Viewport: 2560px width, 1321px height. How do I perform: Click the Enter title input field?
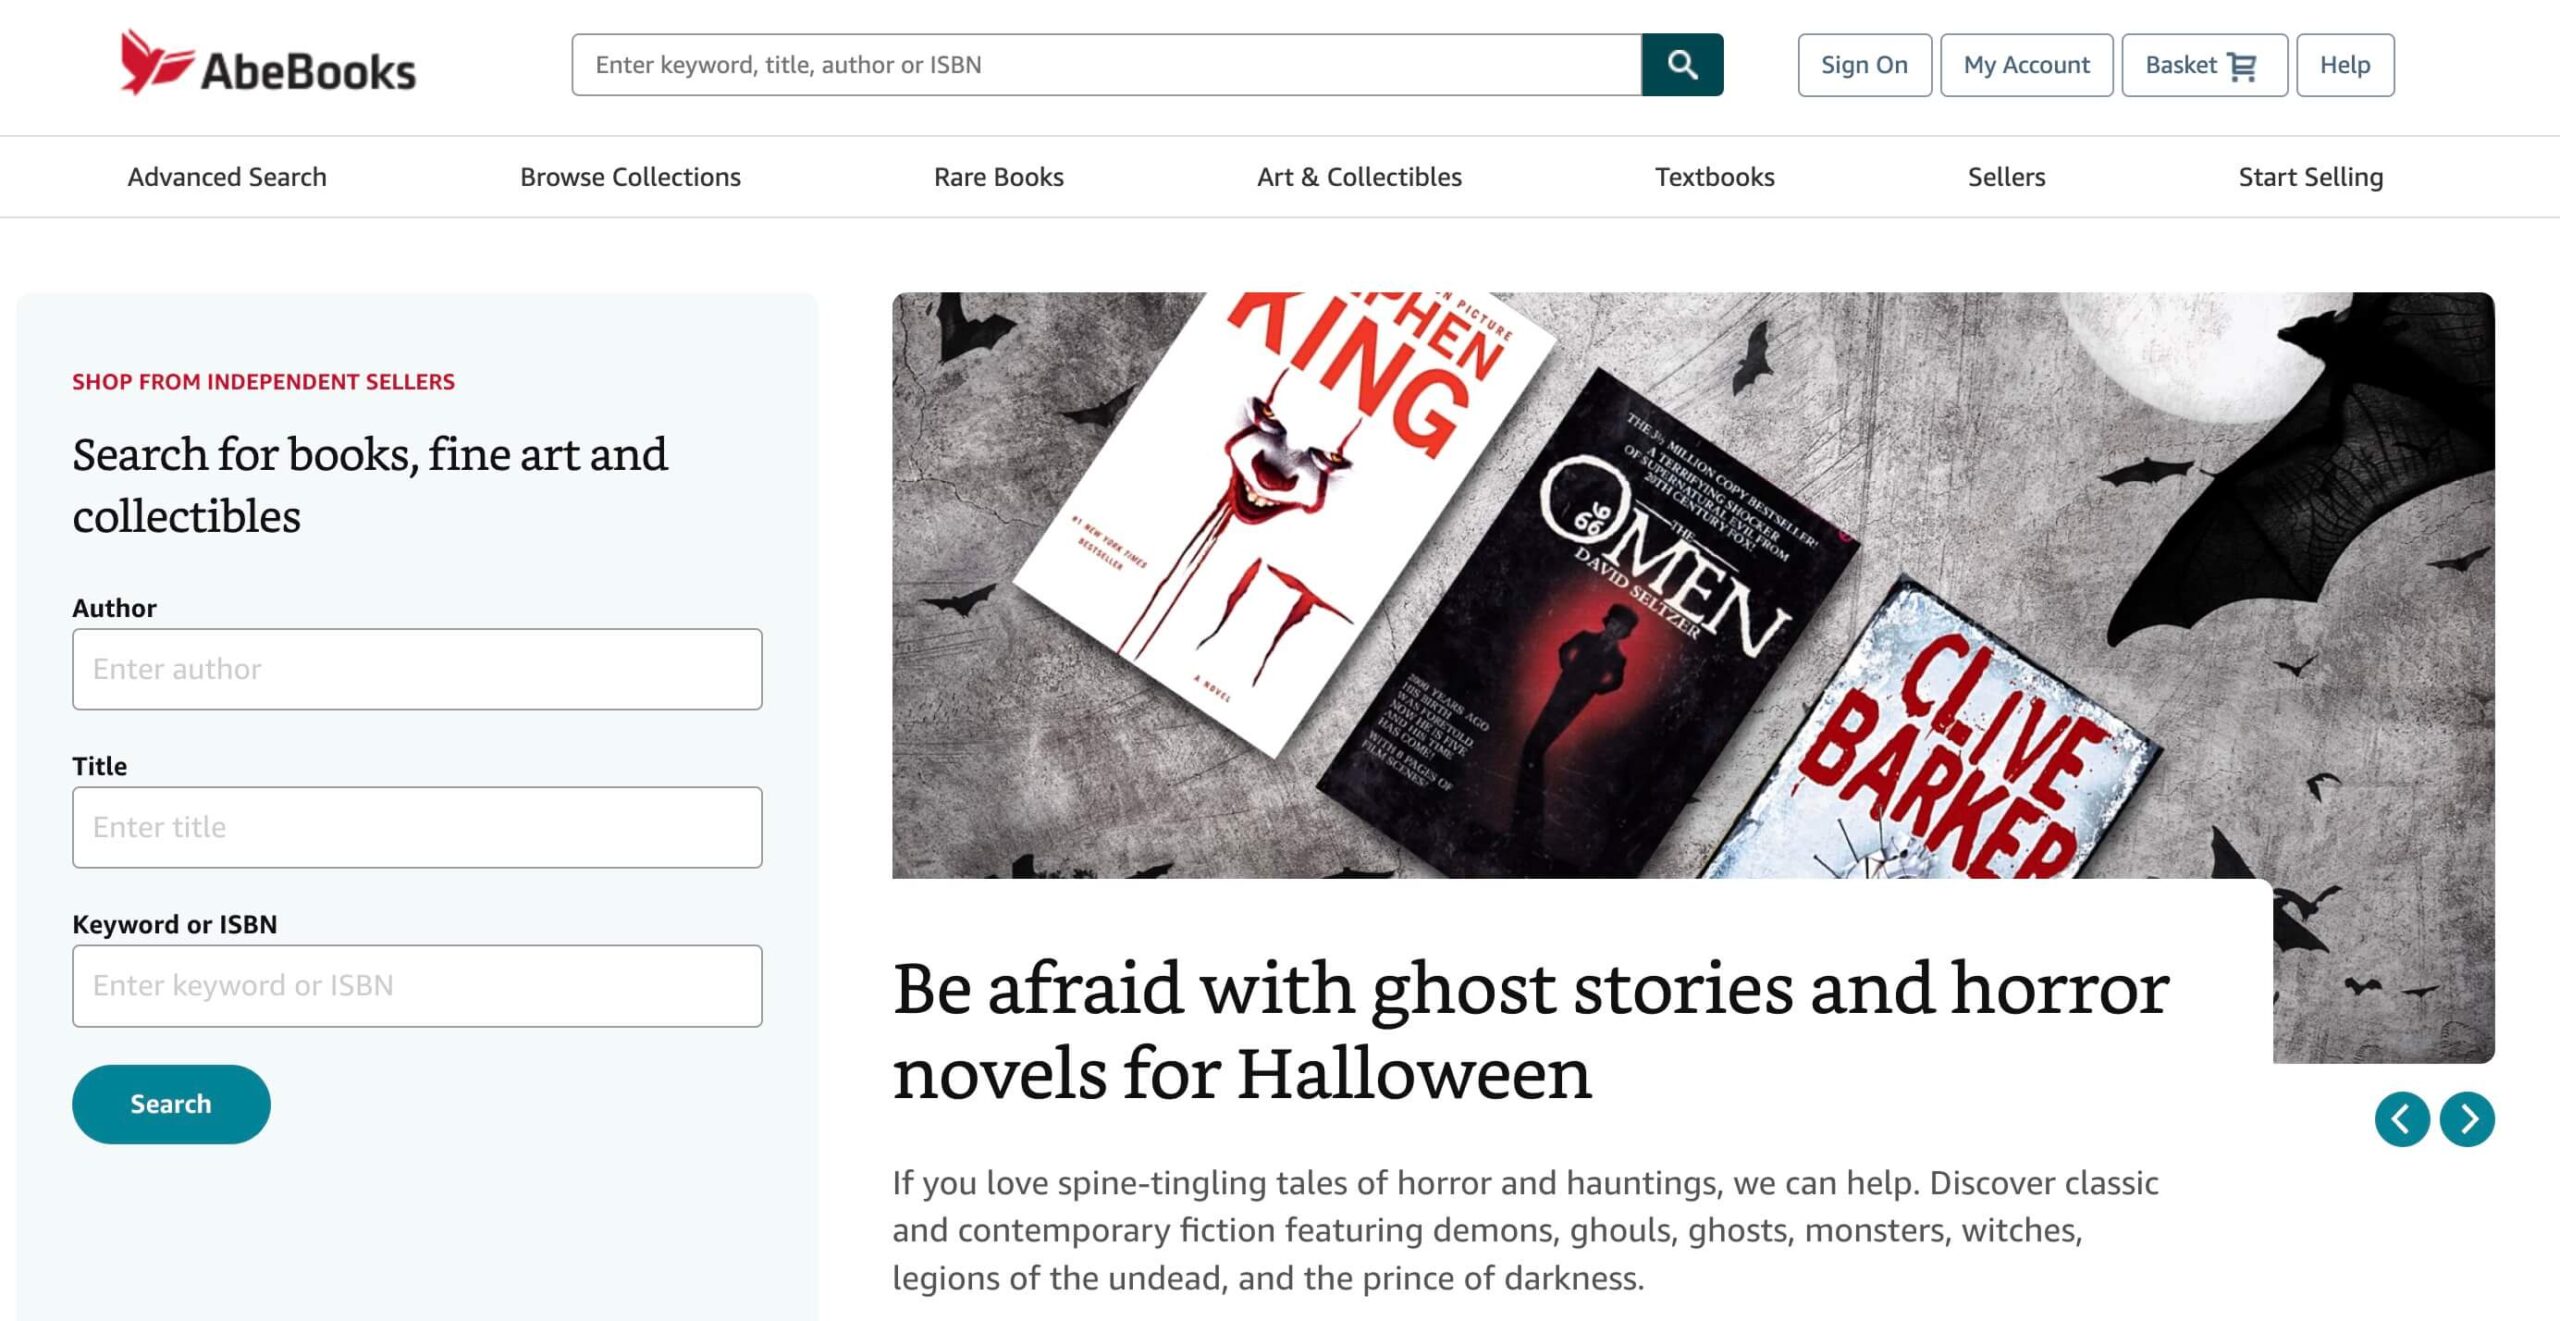point(417,826)
